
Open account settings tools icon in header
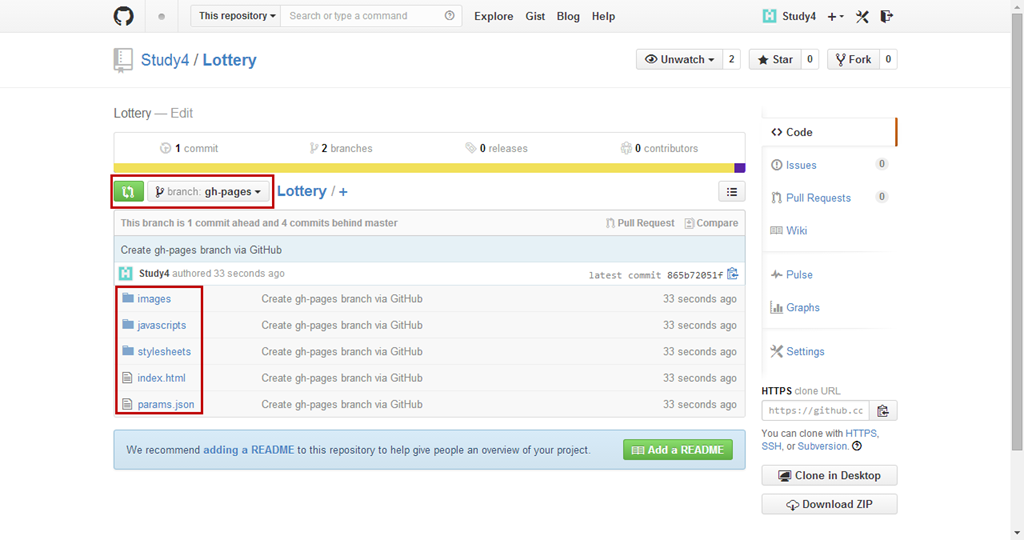[862, 16]
